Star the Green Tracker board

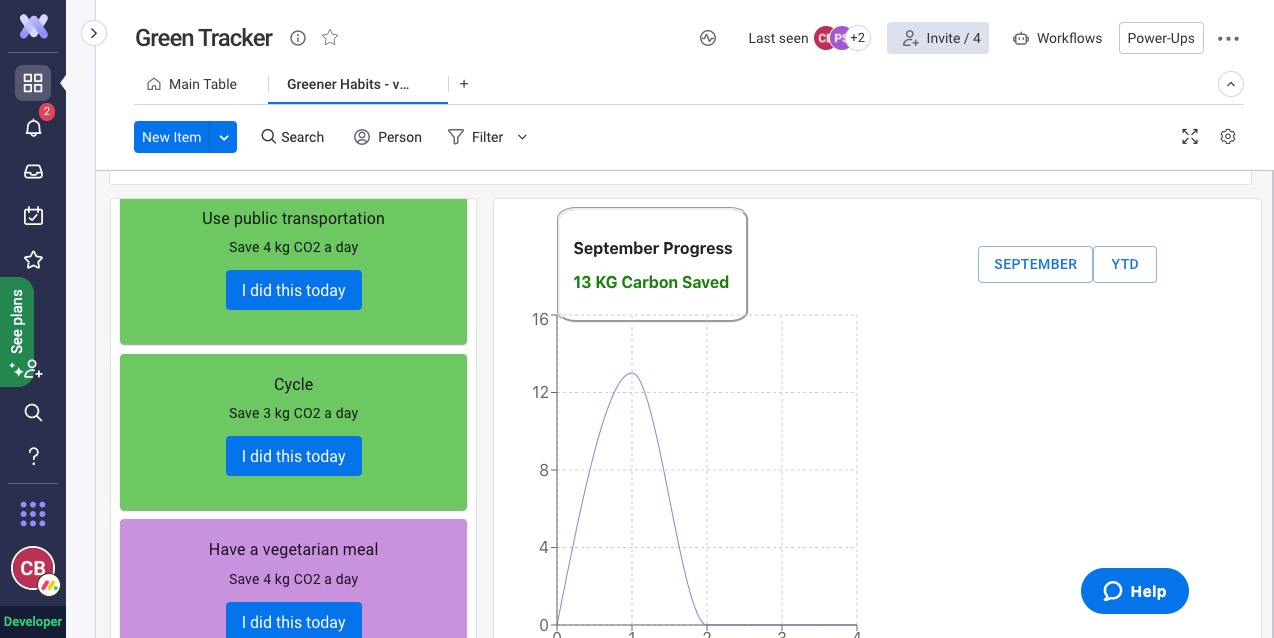pyautogui.click(x=330, y=38)
